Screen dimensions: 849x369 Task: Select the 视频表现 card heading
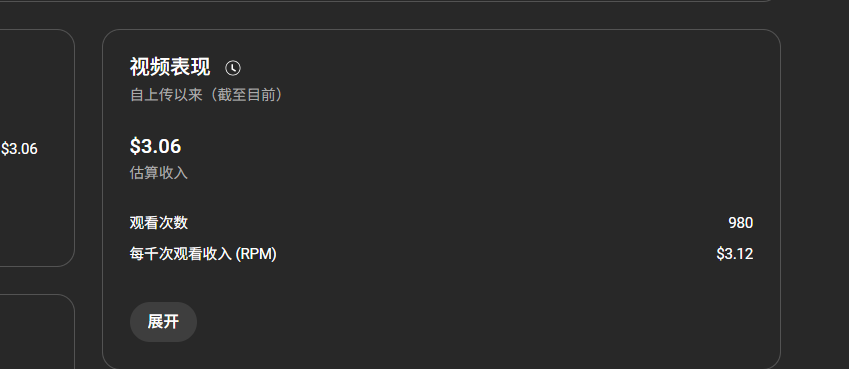click(169, 67)
